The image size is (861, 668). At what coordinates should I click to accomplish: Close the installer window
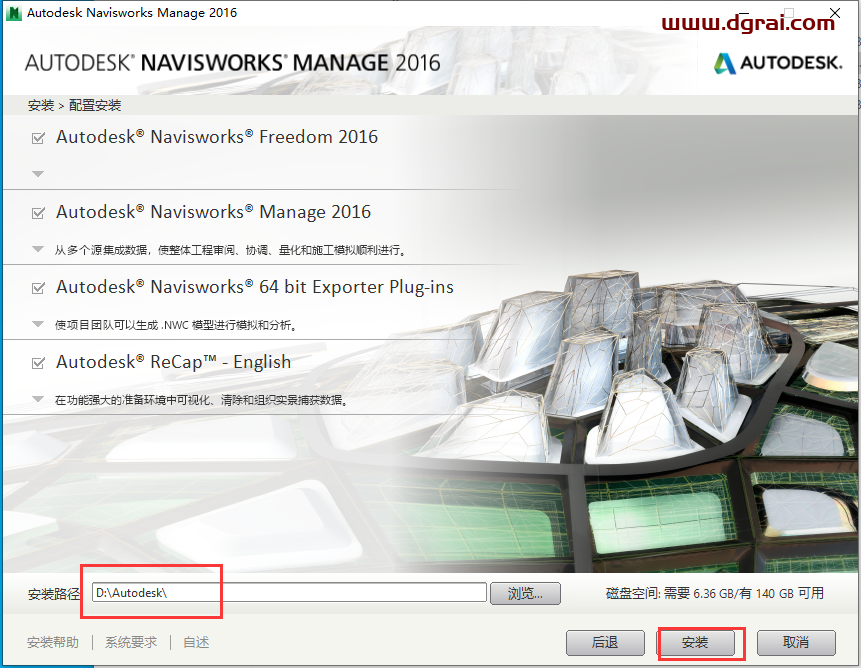point(835,12)
